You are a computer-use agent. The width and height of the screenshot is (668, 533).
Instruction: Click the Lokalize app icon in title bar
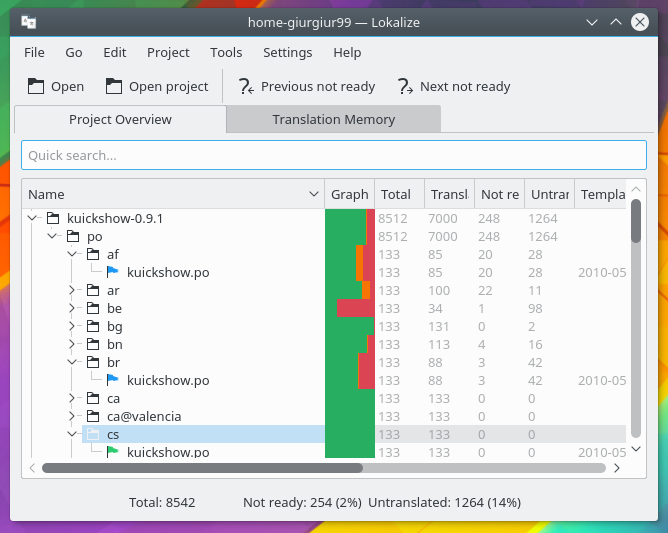click(x=29, y=21)
